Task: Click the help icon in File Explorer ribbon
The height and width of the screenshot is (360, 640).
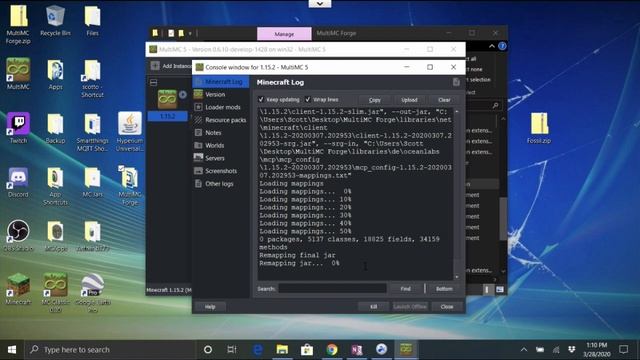Action: (x=502, y=46)
